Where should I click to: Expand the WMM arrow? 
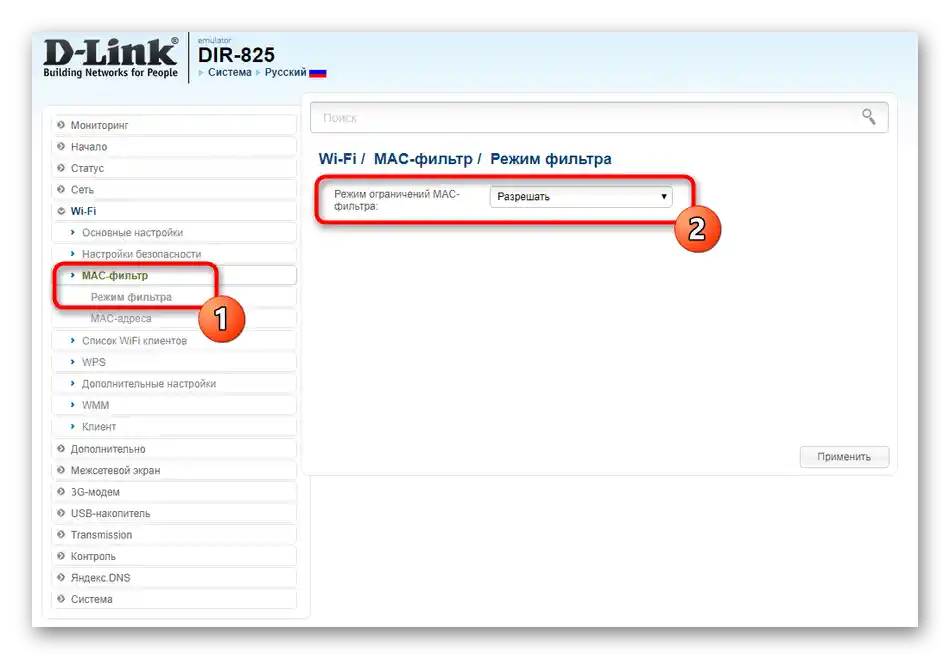click(x=73, y=405)
